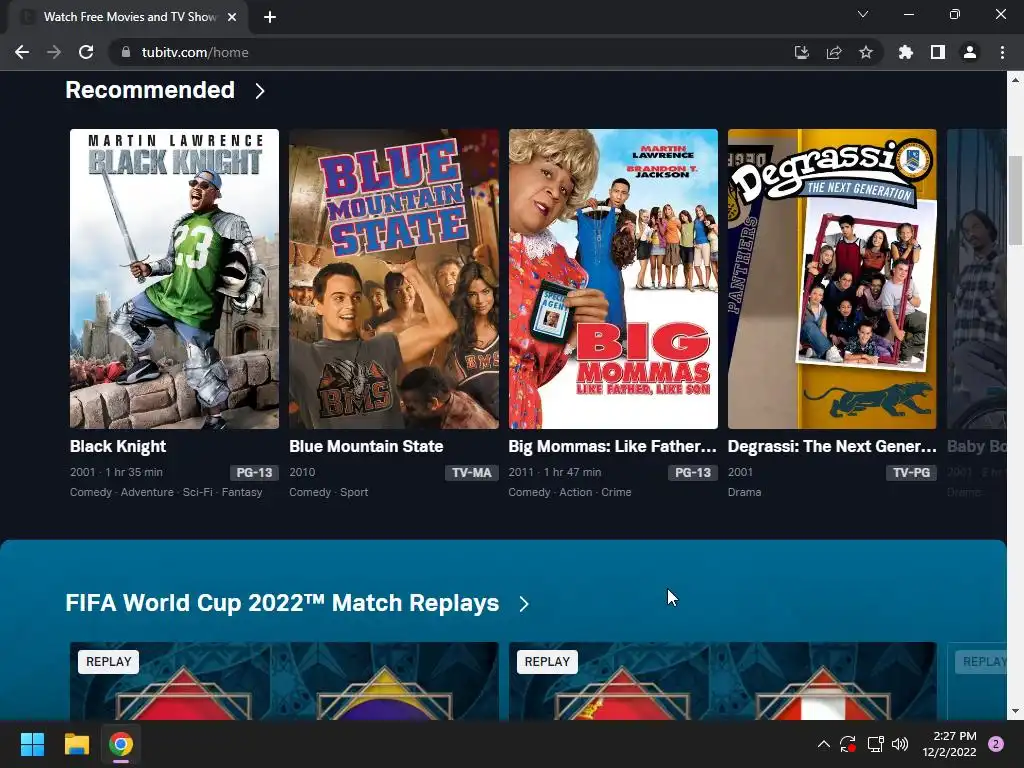
Task: Open the Degrassi Next Generation poster
Action: pyautogui.click(x=832, y=279)
